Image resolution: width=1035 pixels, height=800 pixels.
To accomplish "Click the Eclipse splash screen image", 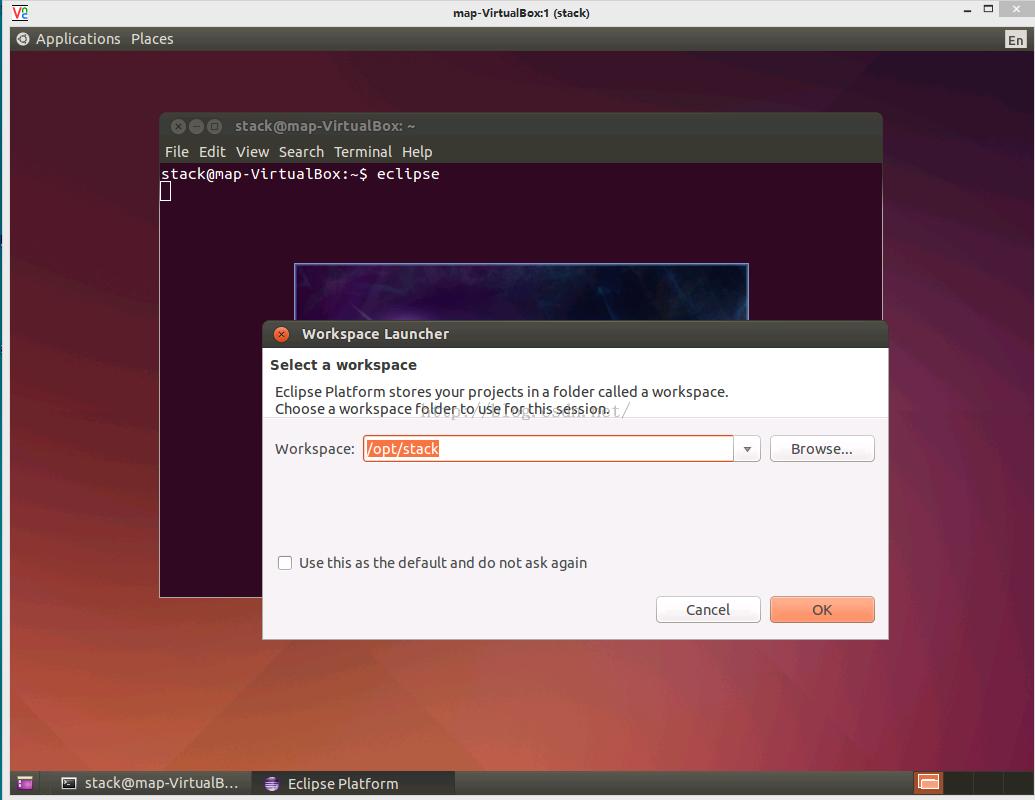I will coord(521,292).
